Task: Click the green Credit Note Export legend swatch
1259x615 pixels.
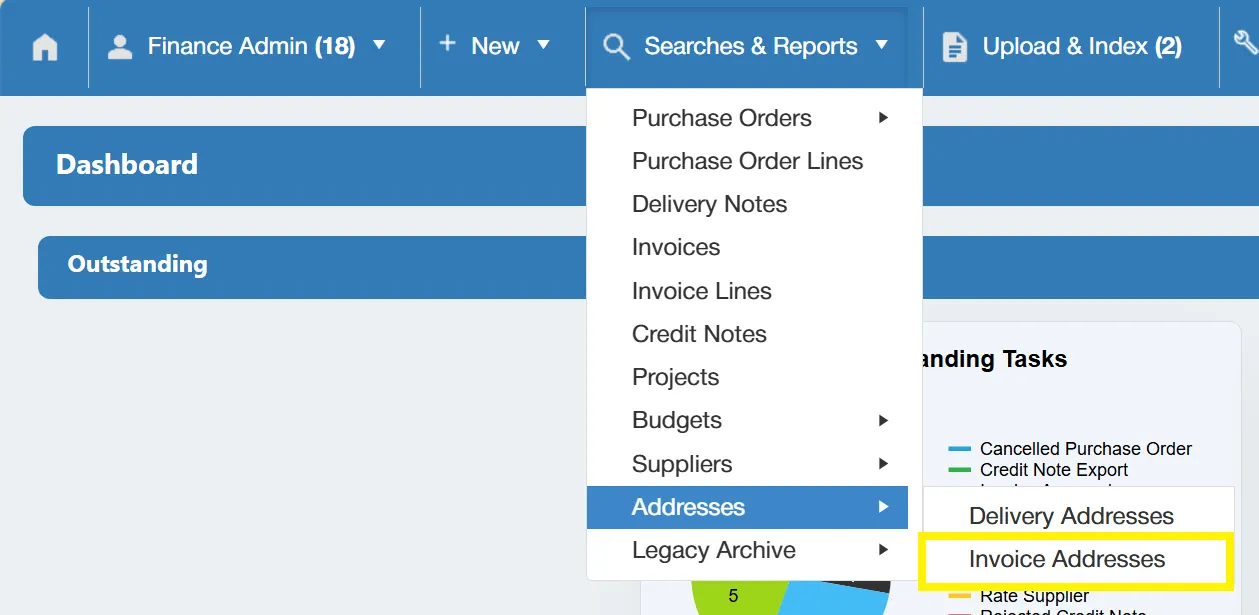Action: pos(959,470)
